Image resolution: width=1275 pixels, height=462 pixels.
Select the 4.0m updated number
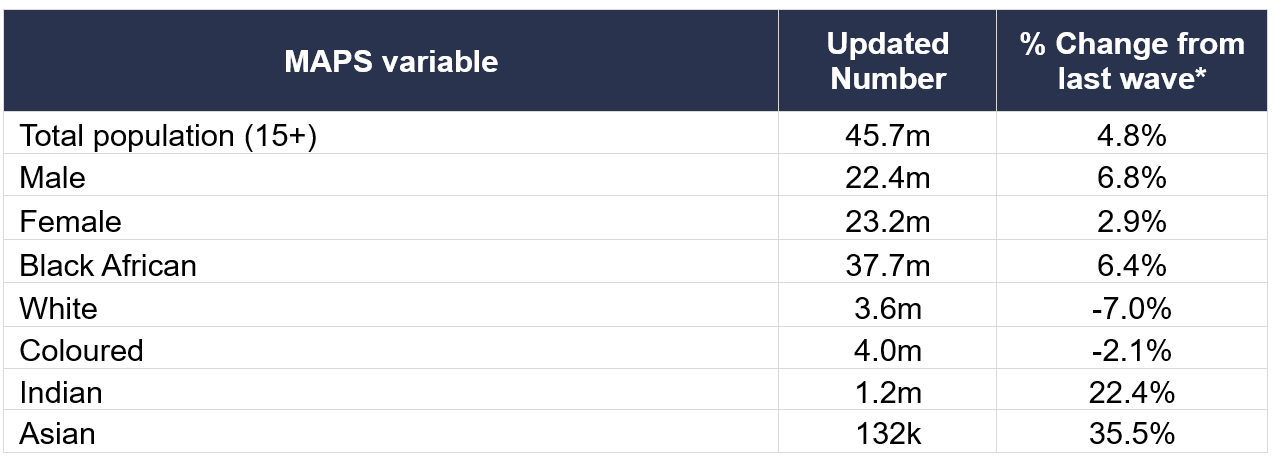click(887, 351)
